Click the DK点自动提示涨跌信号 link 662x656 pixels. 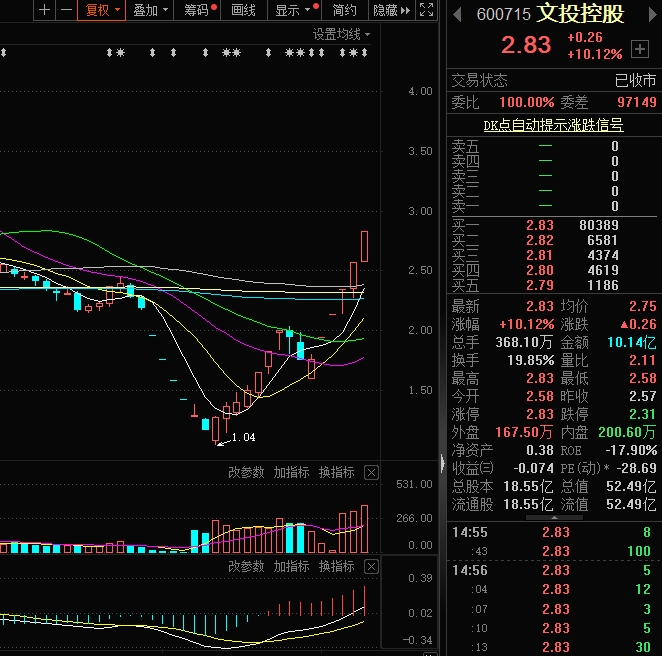click(x=553, y=125)
